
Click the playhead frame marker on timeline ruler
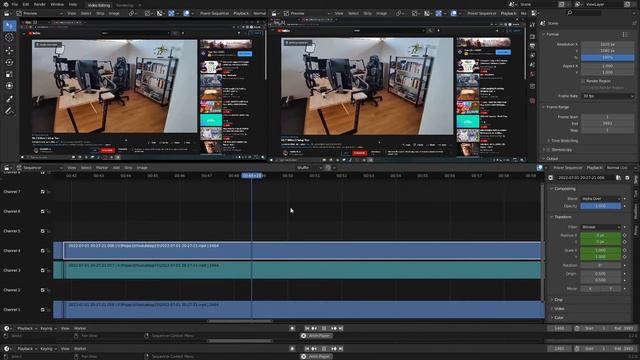(252, 176)
